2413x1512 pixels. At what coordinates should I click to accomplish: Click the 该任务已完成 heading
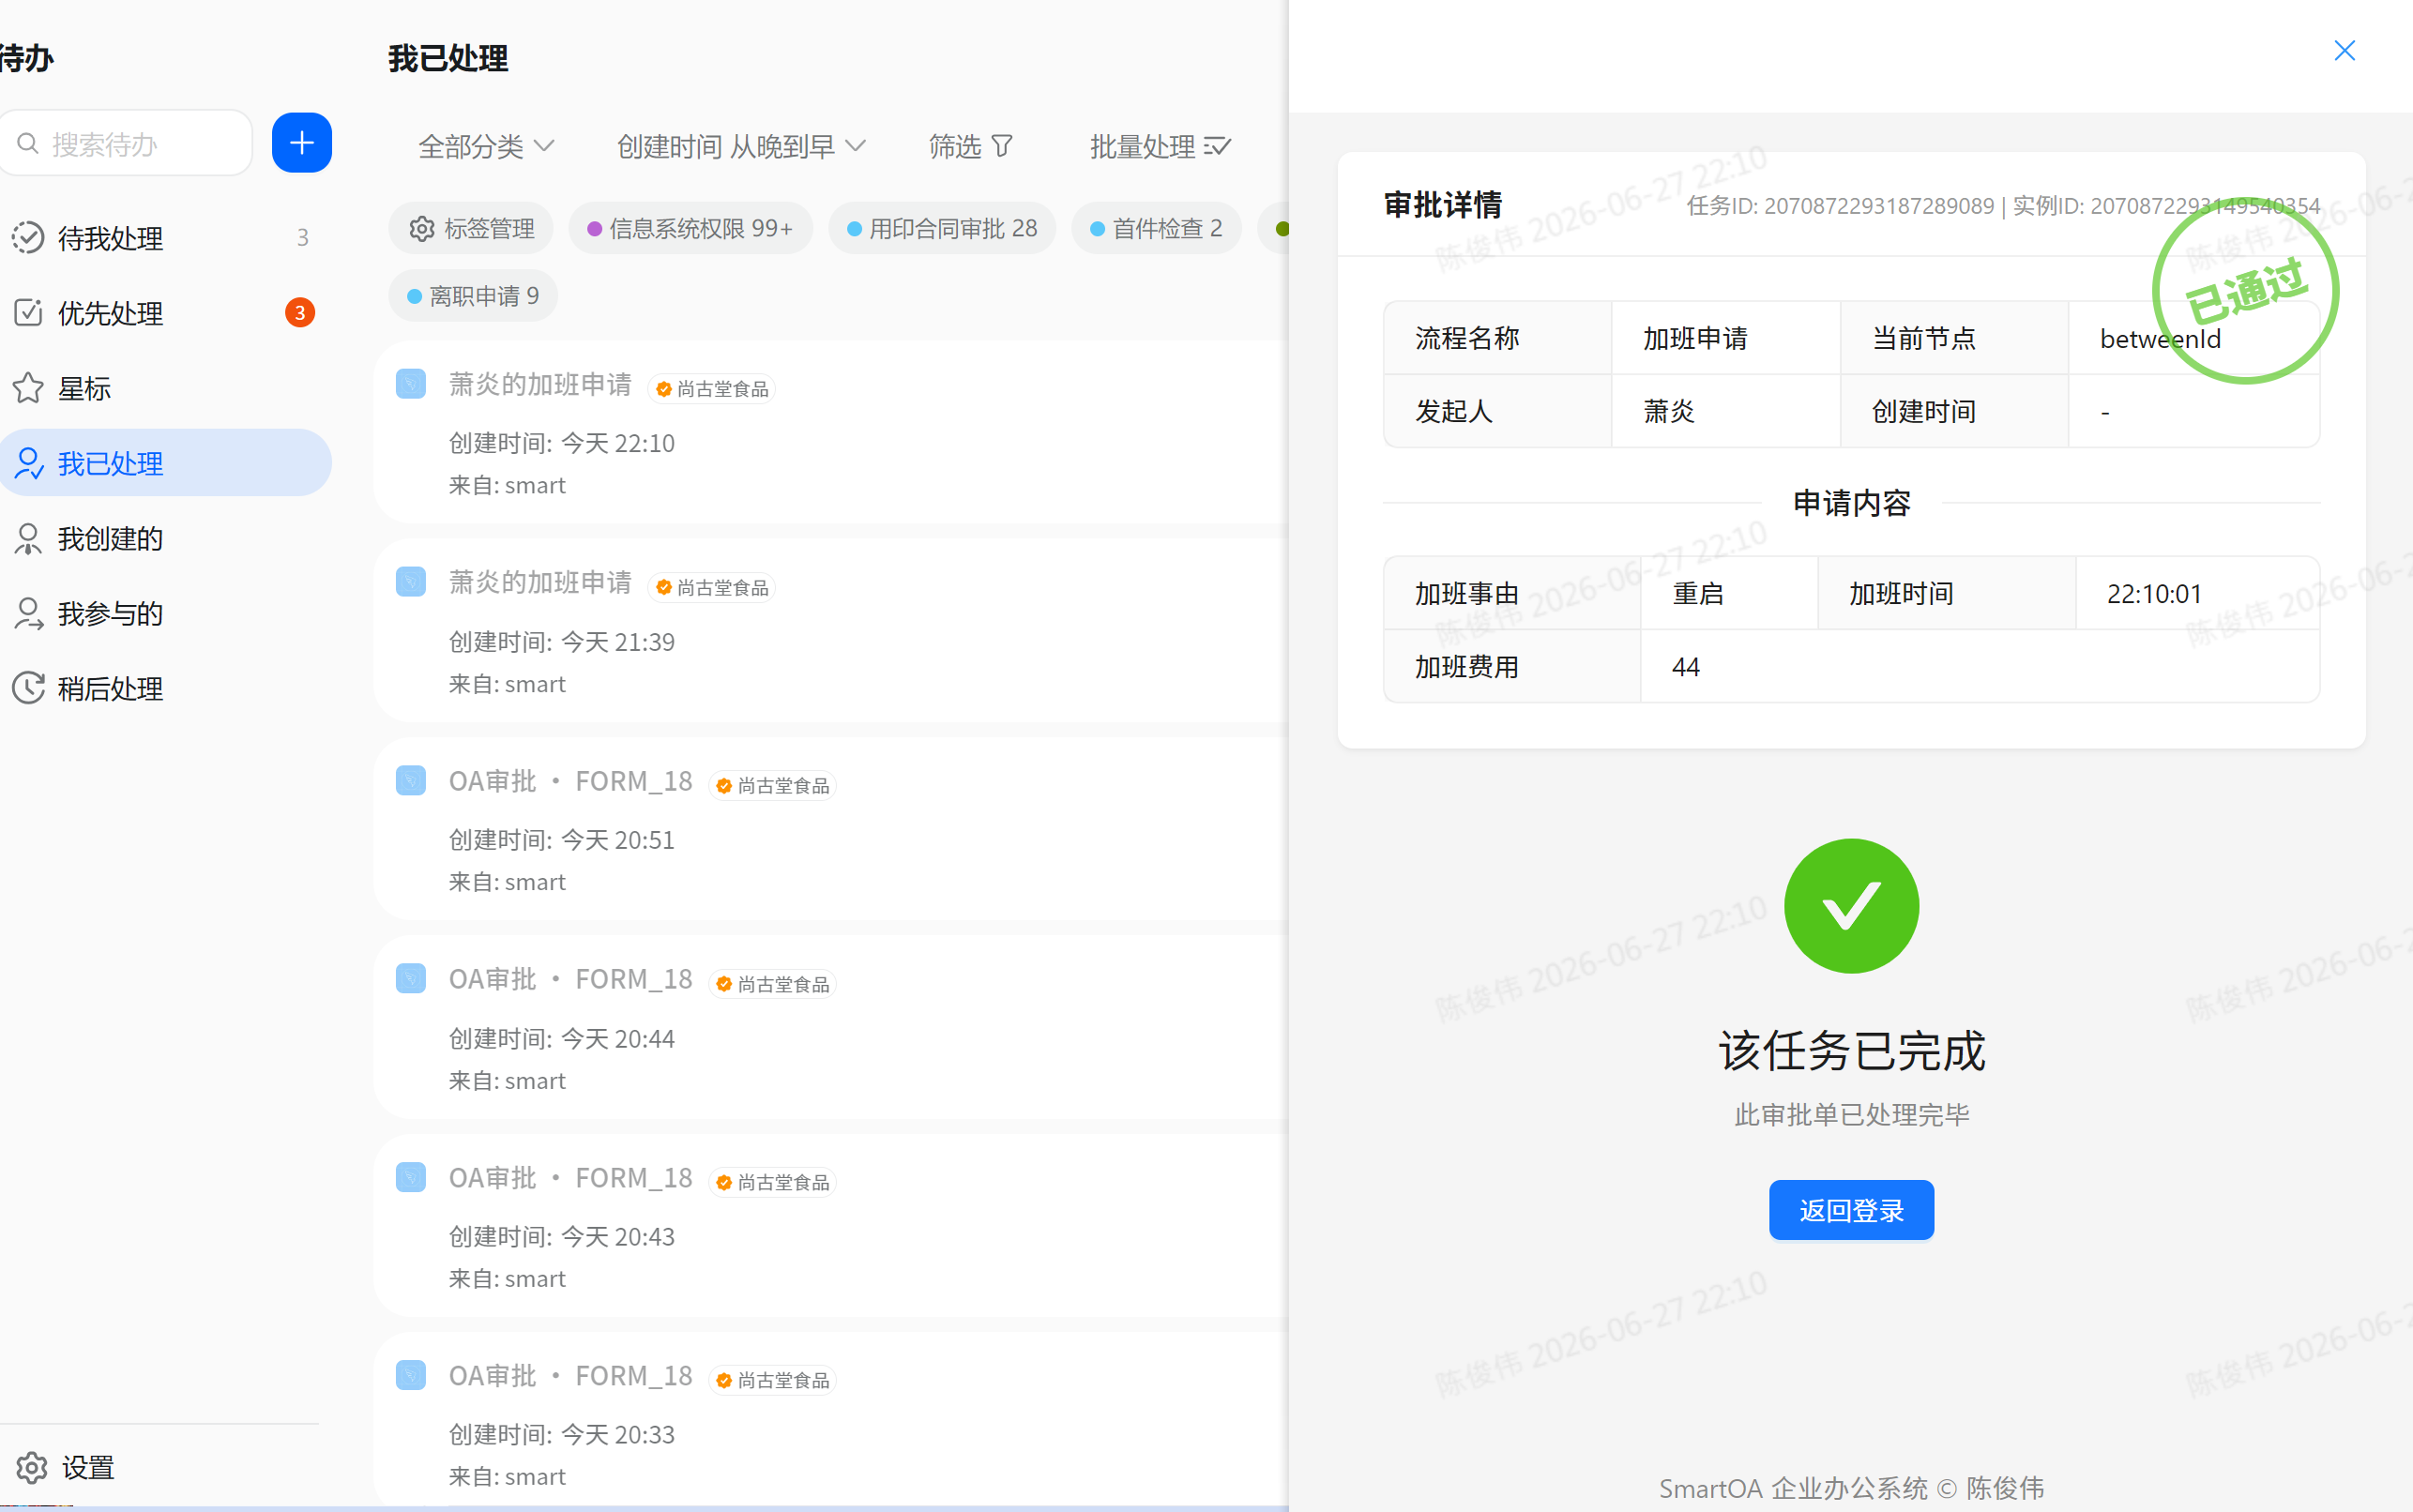pyautogui.click(x=1851, y=1050)
